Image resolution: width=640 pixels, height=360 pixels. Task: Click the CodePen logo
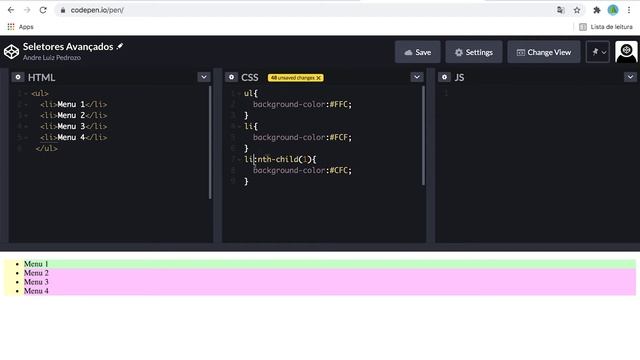click(11, 52)
